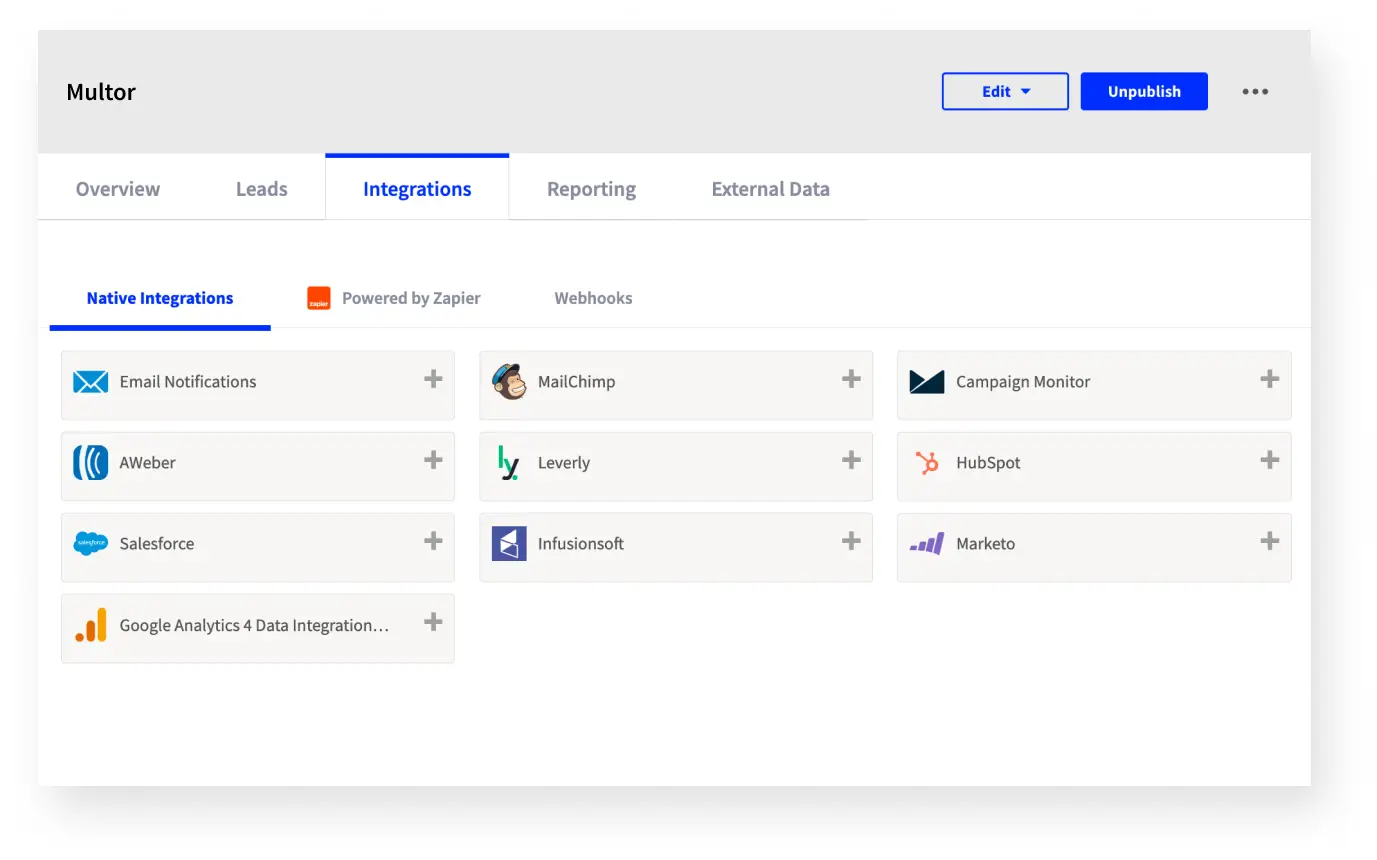Screen dimensions: 1377x860
Task: Open the Edit dropdown button
Action: click(1005, 91)
